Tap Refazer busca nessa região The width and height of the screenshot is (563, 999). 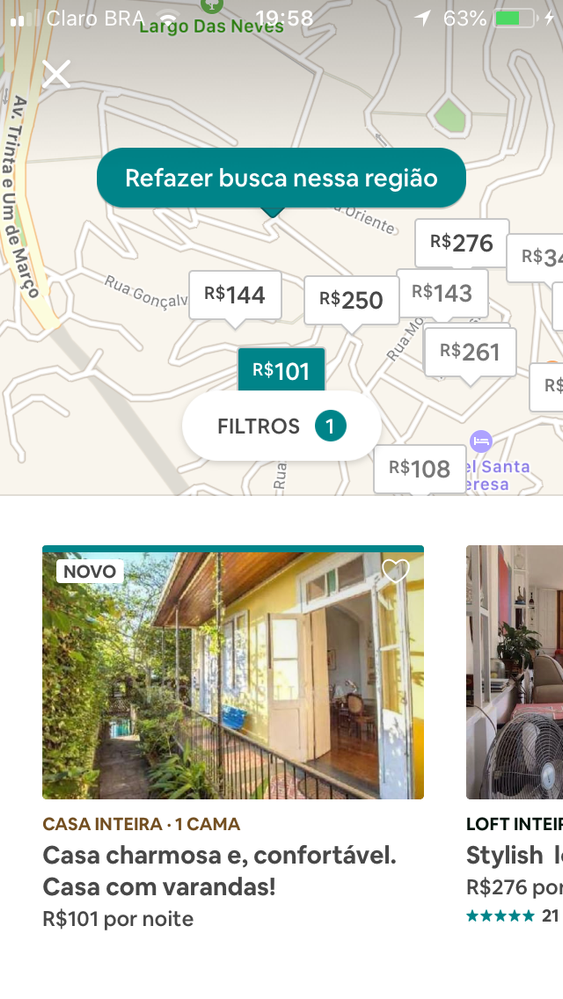point(282,178)
